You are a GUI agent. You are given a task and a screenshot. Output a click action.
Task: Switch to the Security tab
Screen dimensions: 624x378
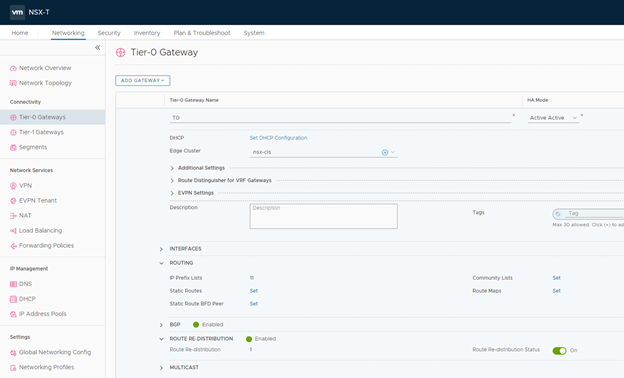(109, 33)
